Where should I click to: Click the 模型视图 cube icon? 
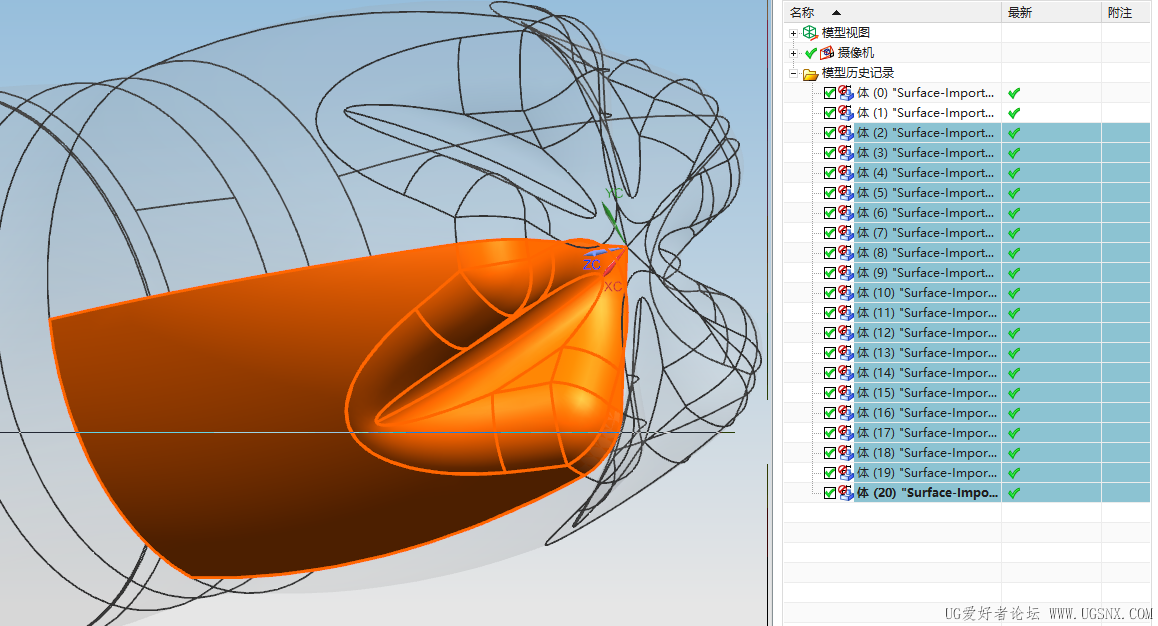[809, 33]
